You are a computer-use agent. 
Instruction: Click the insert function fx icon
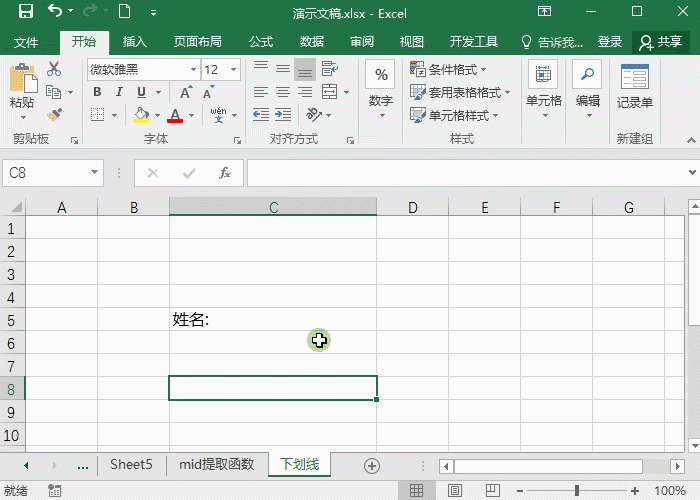tap(225, 173)
